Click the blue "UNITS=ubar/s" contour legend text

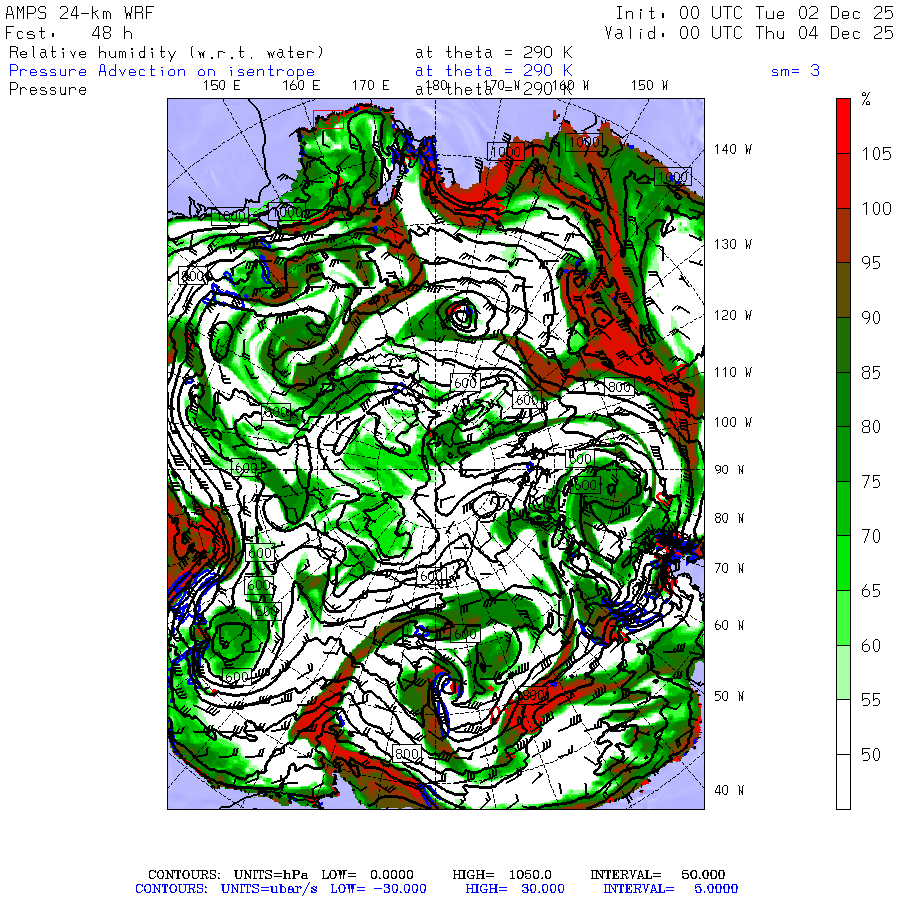coord(269,889)
